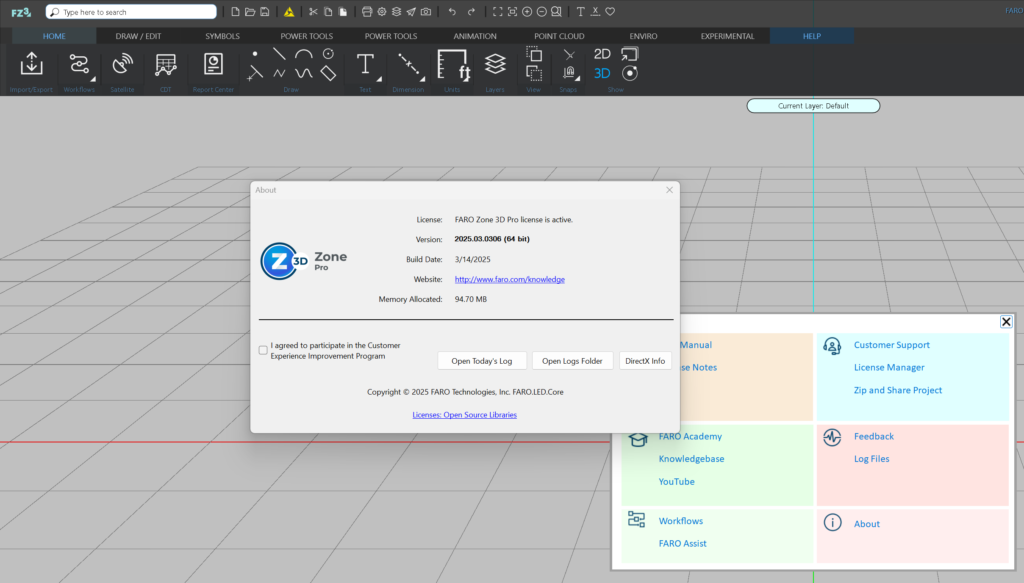This screenshot has width=1024, height=583.
Task: Open the Satellite tool
Action: 121,65
